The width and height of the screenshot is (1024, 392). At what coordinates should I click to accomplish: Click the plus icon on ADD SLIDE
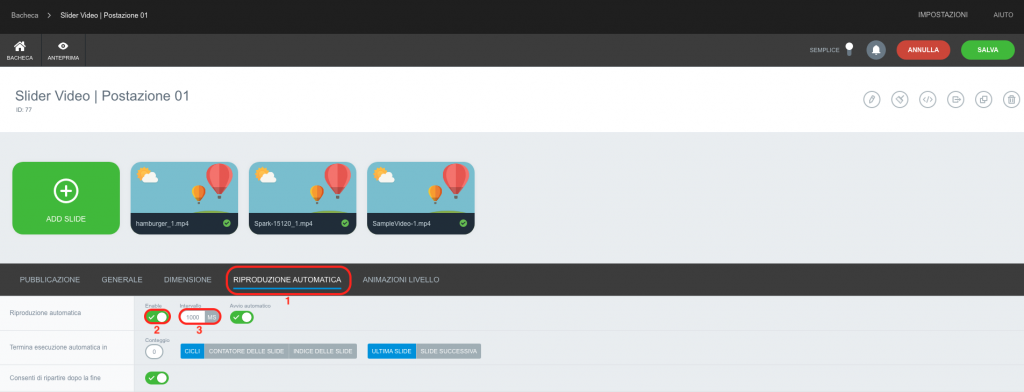[x=66, y=191]
